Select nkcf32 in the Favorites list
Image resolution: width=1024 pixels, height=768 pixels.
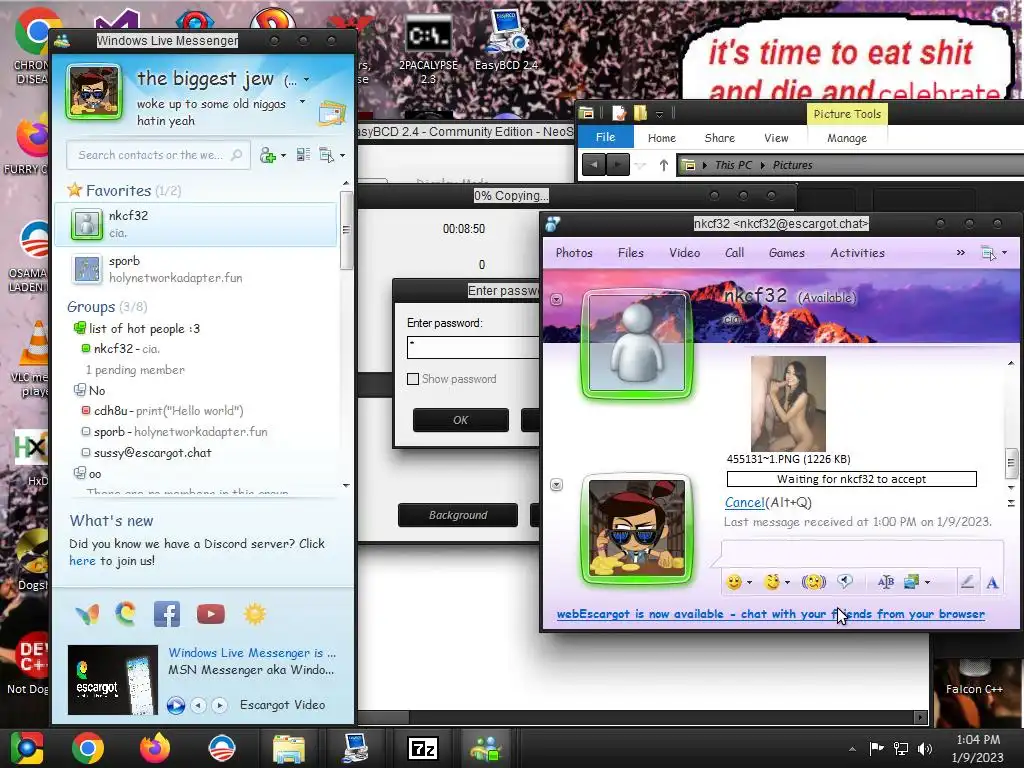coord(195,224)
